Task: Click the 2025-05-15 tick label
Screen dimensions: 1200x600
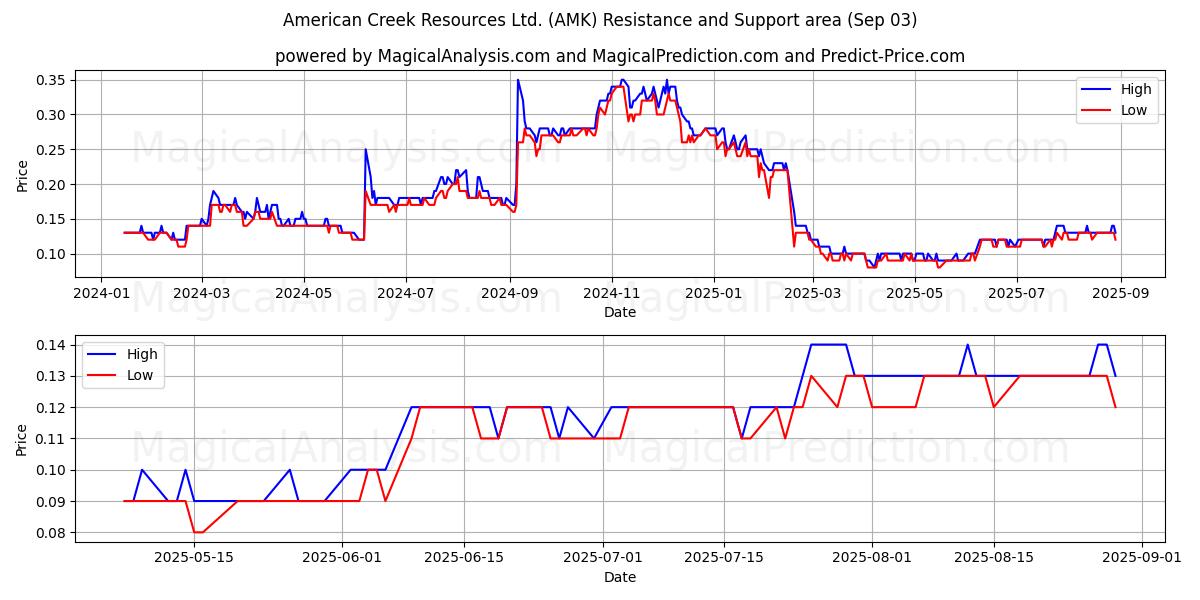Action: click(194, 558)
